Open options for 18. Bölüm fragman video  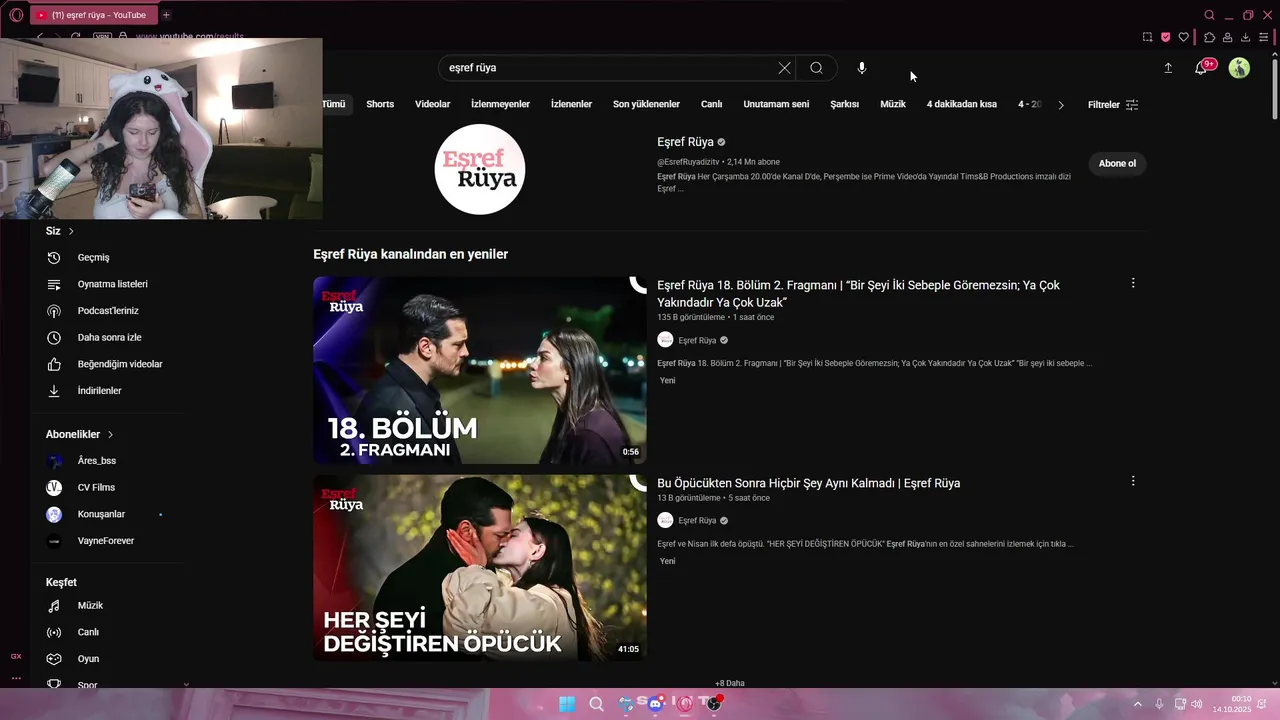pos(1133,283)
